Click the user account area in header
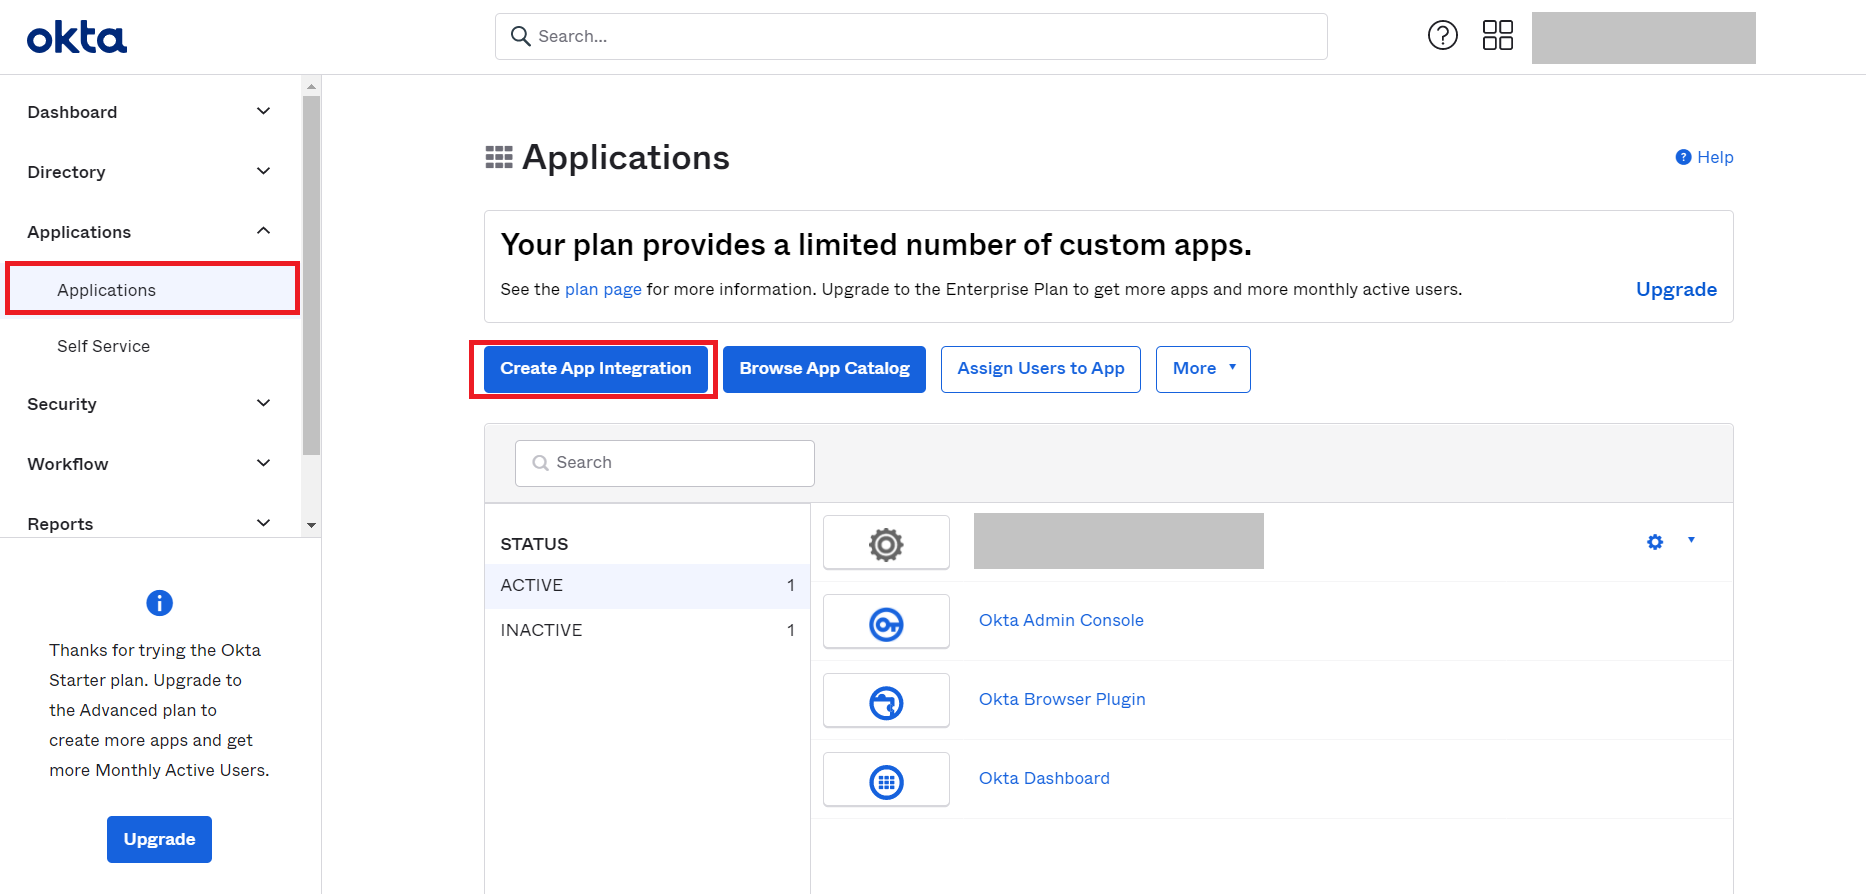1866x894 pixels. (x=1643, y=38)
